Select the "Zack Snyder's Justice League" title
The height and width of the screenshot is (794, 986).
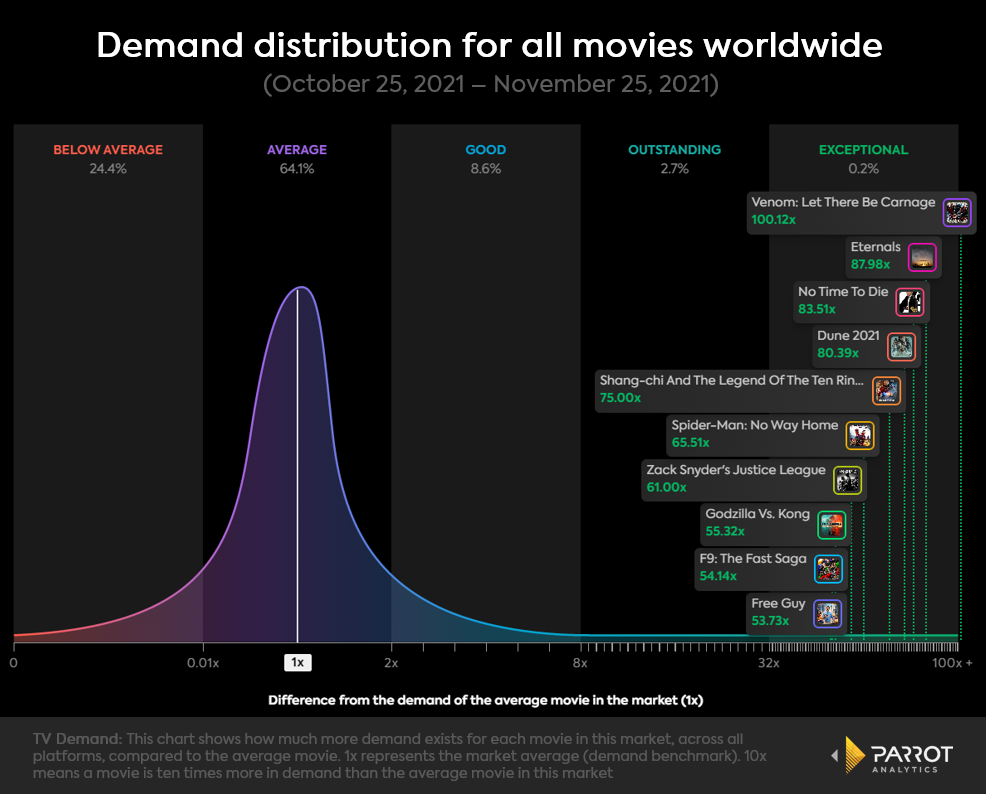click(x=736, y=470)
